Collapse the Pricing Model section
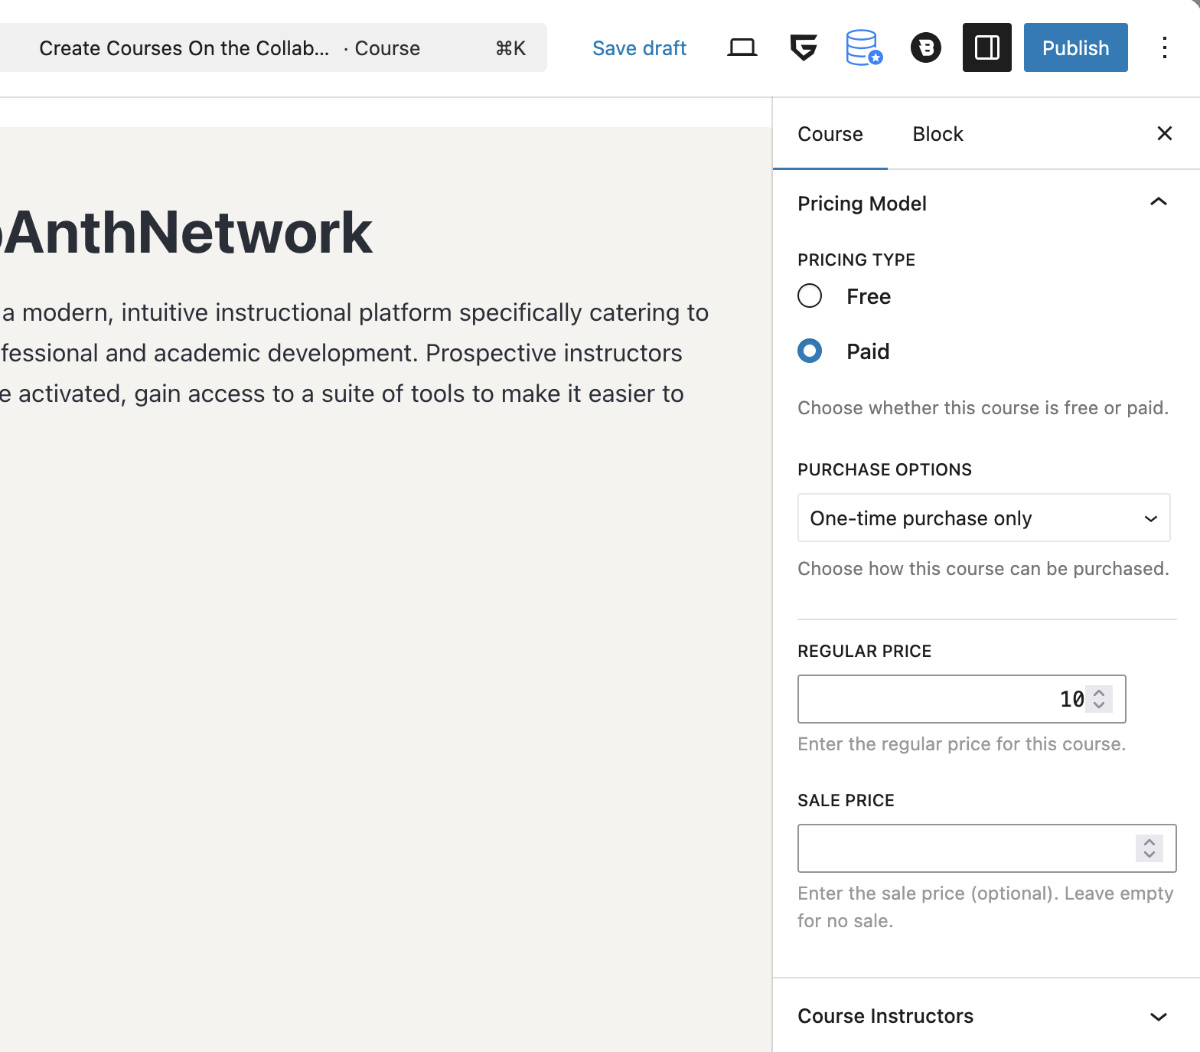The image size is (1200, 1052). 1158,203
